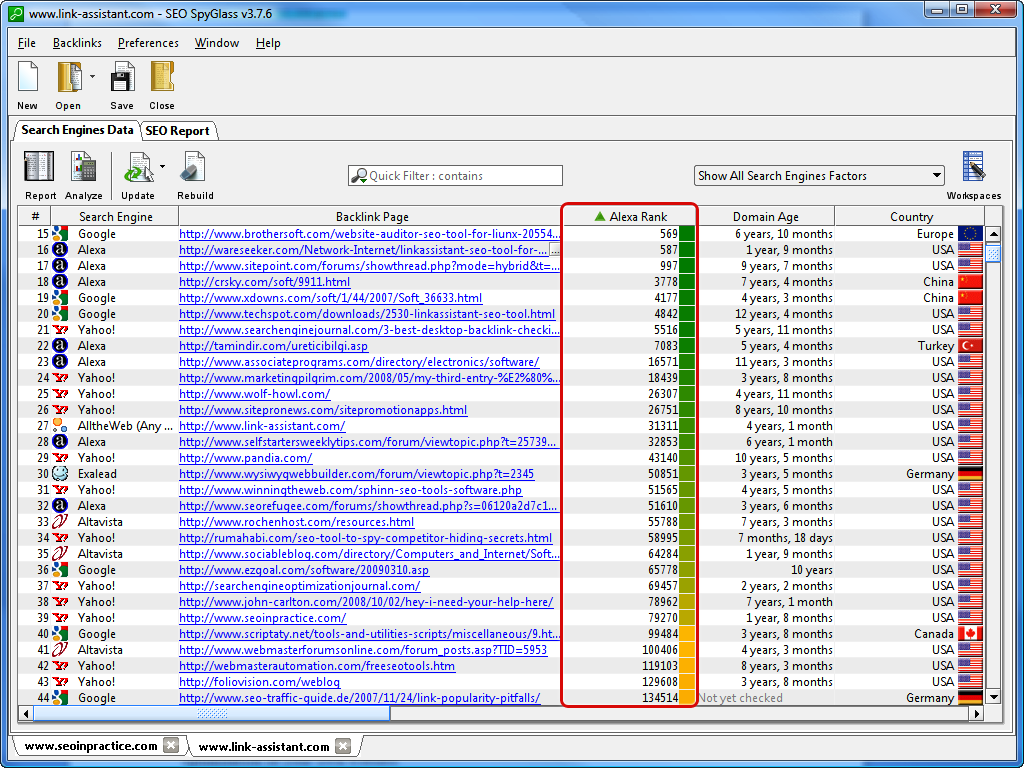Image resolution: width=1024 pixels, height=768 pixels.
Task: Click the horizontal scrollbar right arrow
Action: 978,714
